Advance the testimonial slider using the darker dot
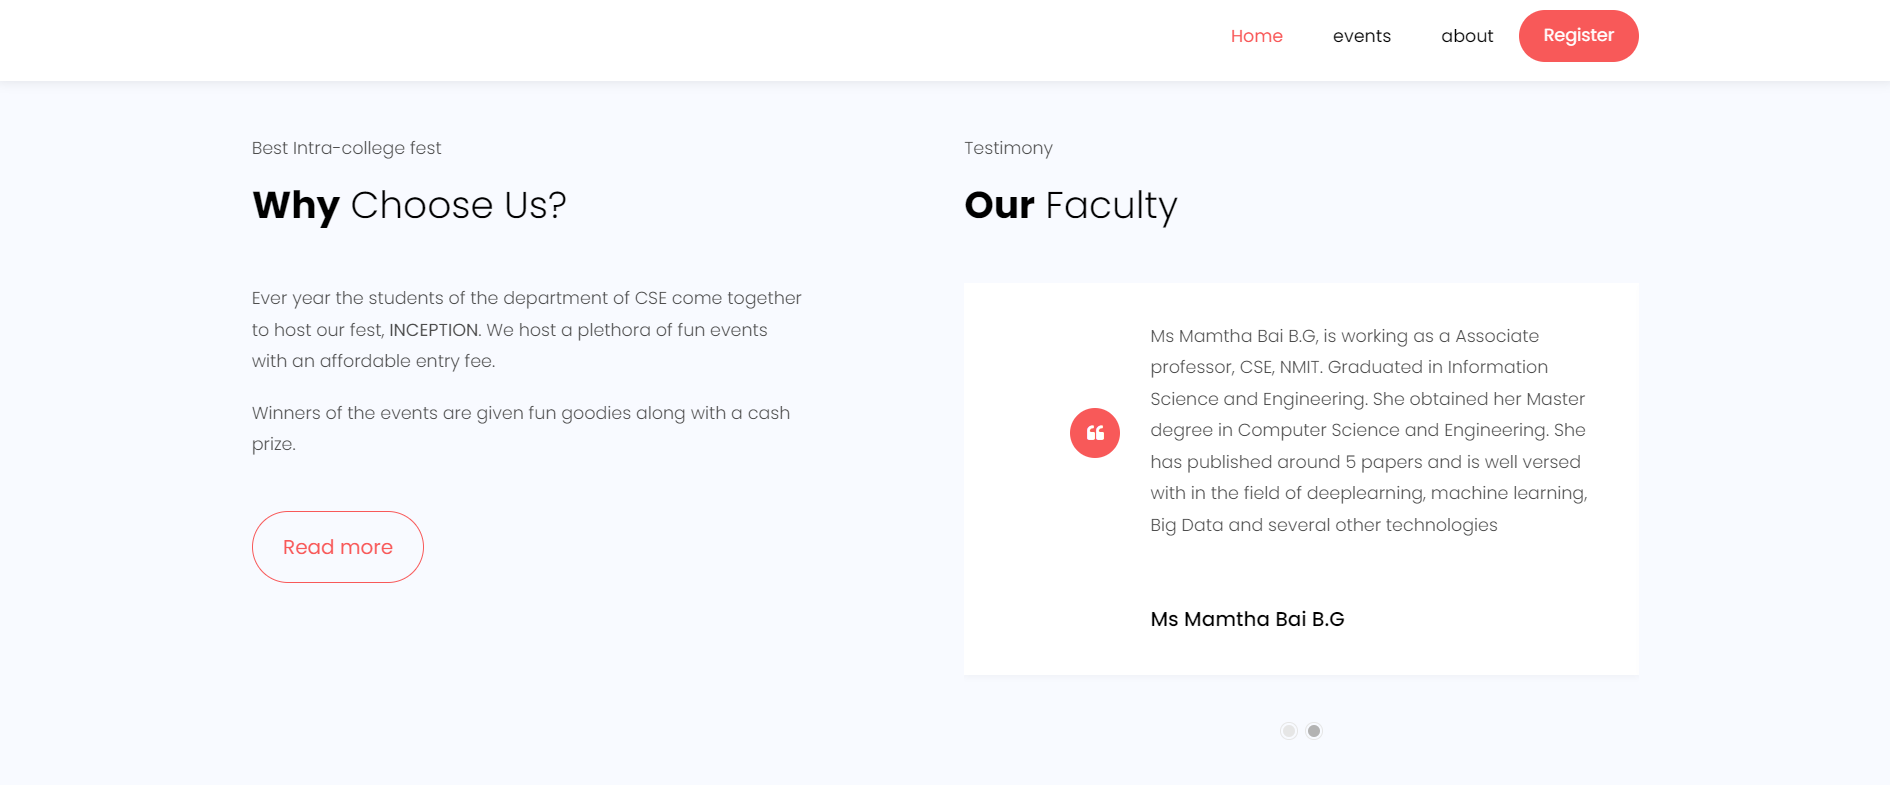 pyautogui.click(x=1314, y=731)
